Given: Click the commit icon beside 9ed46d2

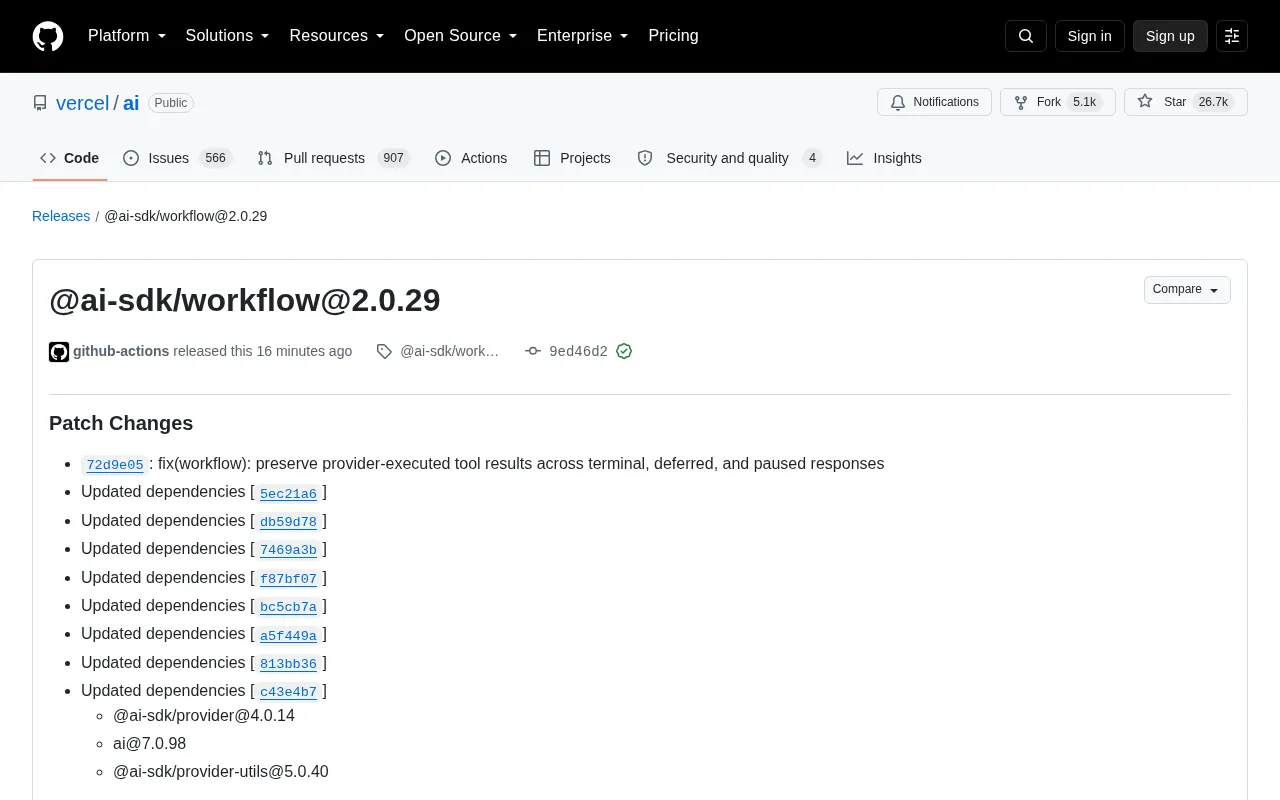Looking at the screenshot, I should click(533, 351).
